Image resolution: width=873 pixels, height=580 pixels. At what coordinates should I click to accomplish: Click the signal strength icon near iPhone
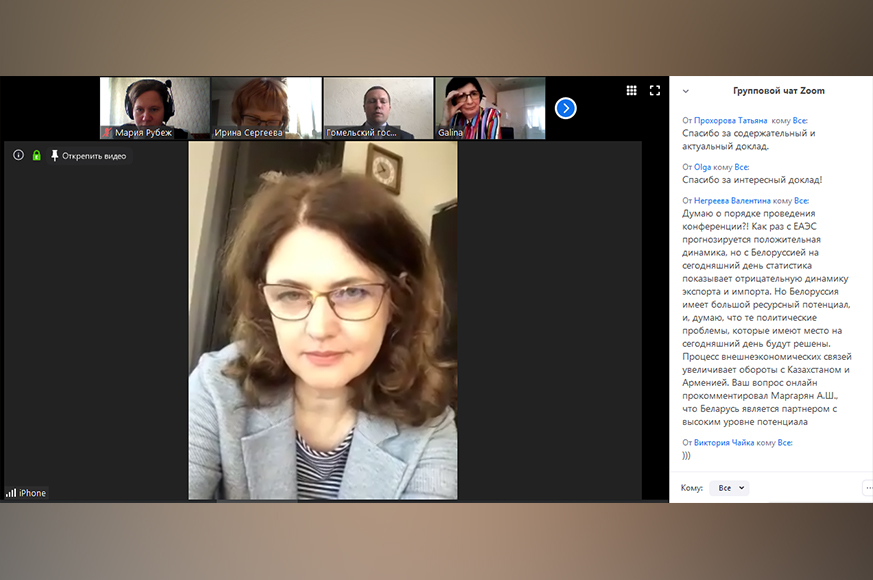[11, 493]
